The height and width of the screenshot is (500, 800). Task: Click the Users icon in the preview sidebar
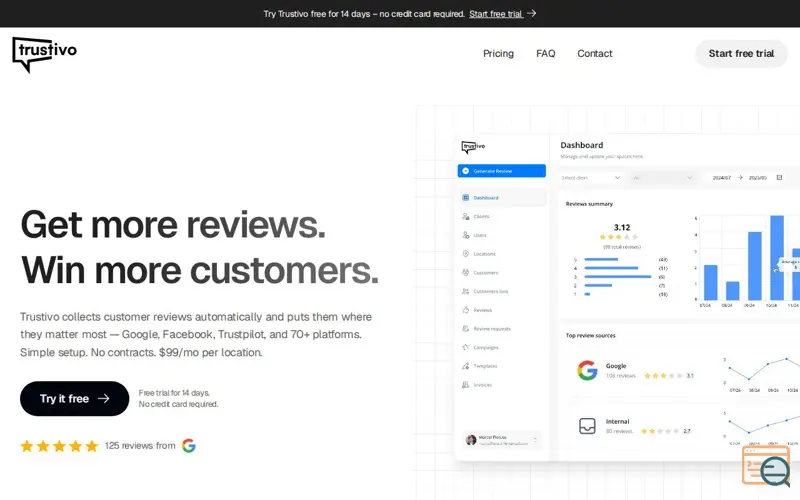pos(465,235)
